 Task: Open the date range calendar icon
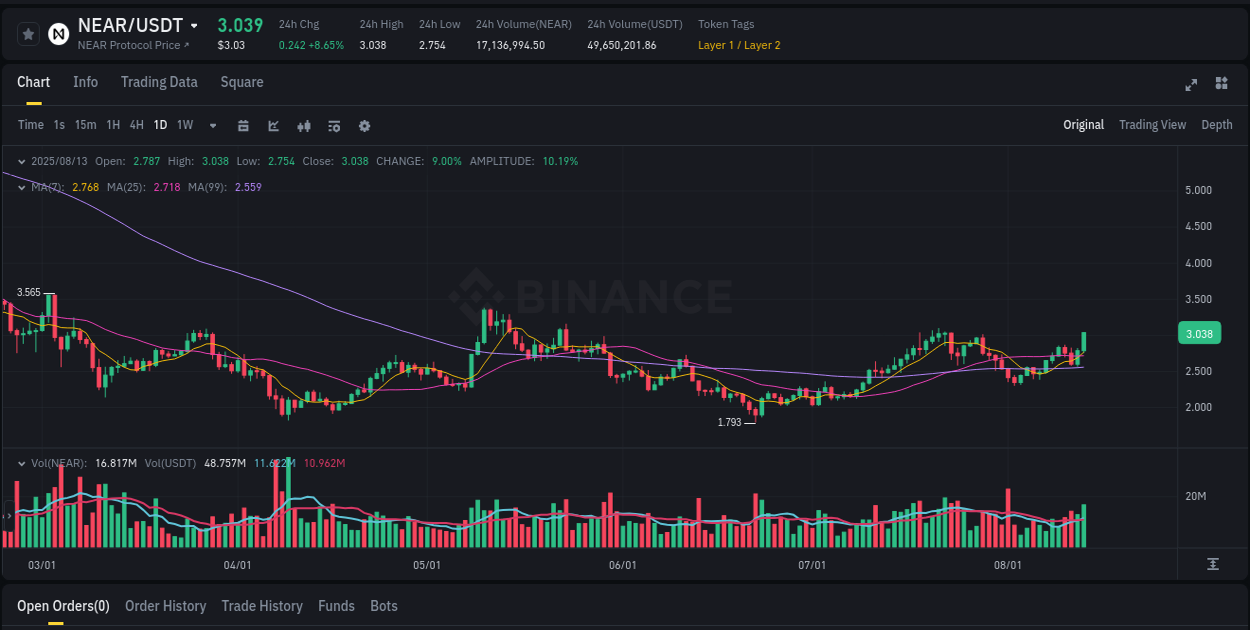pyautogui.click(x=243, y=126)
